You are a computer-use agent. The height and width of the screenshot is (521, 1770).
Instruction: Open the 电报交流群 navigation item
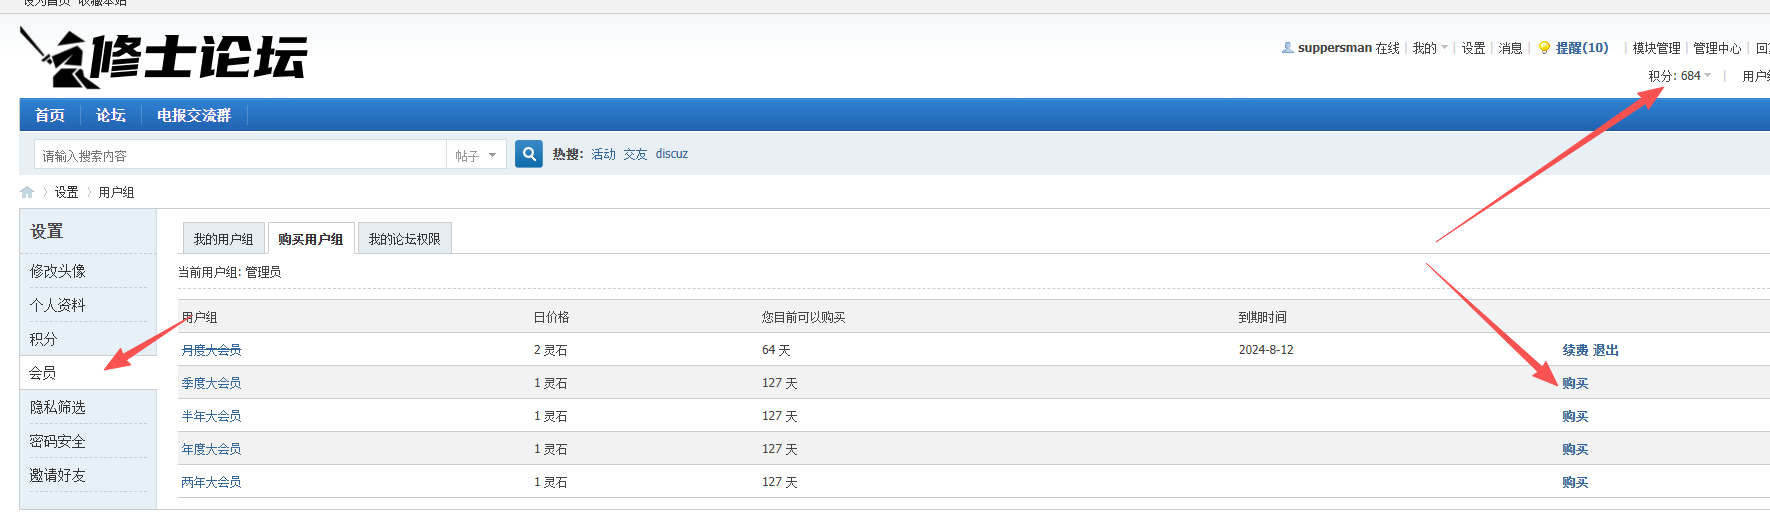[x=194, y=115]
